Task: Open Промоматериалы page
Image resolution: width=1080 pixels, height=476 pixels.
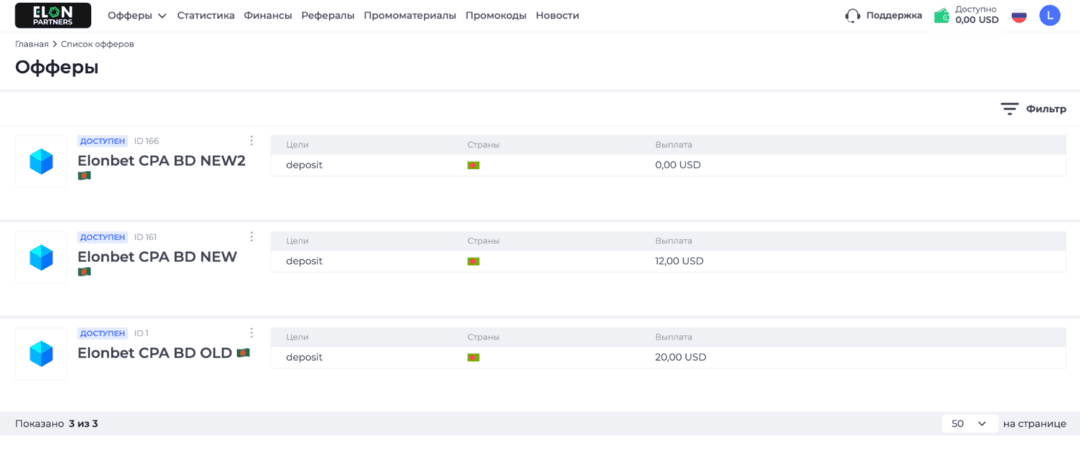Action: pyautogui.click(x=410, y=15)
